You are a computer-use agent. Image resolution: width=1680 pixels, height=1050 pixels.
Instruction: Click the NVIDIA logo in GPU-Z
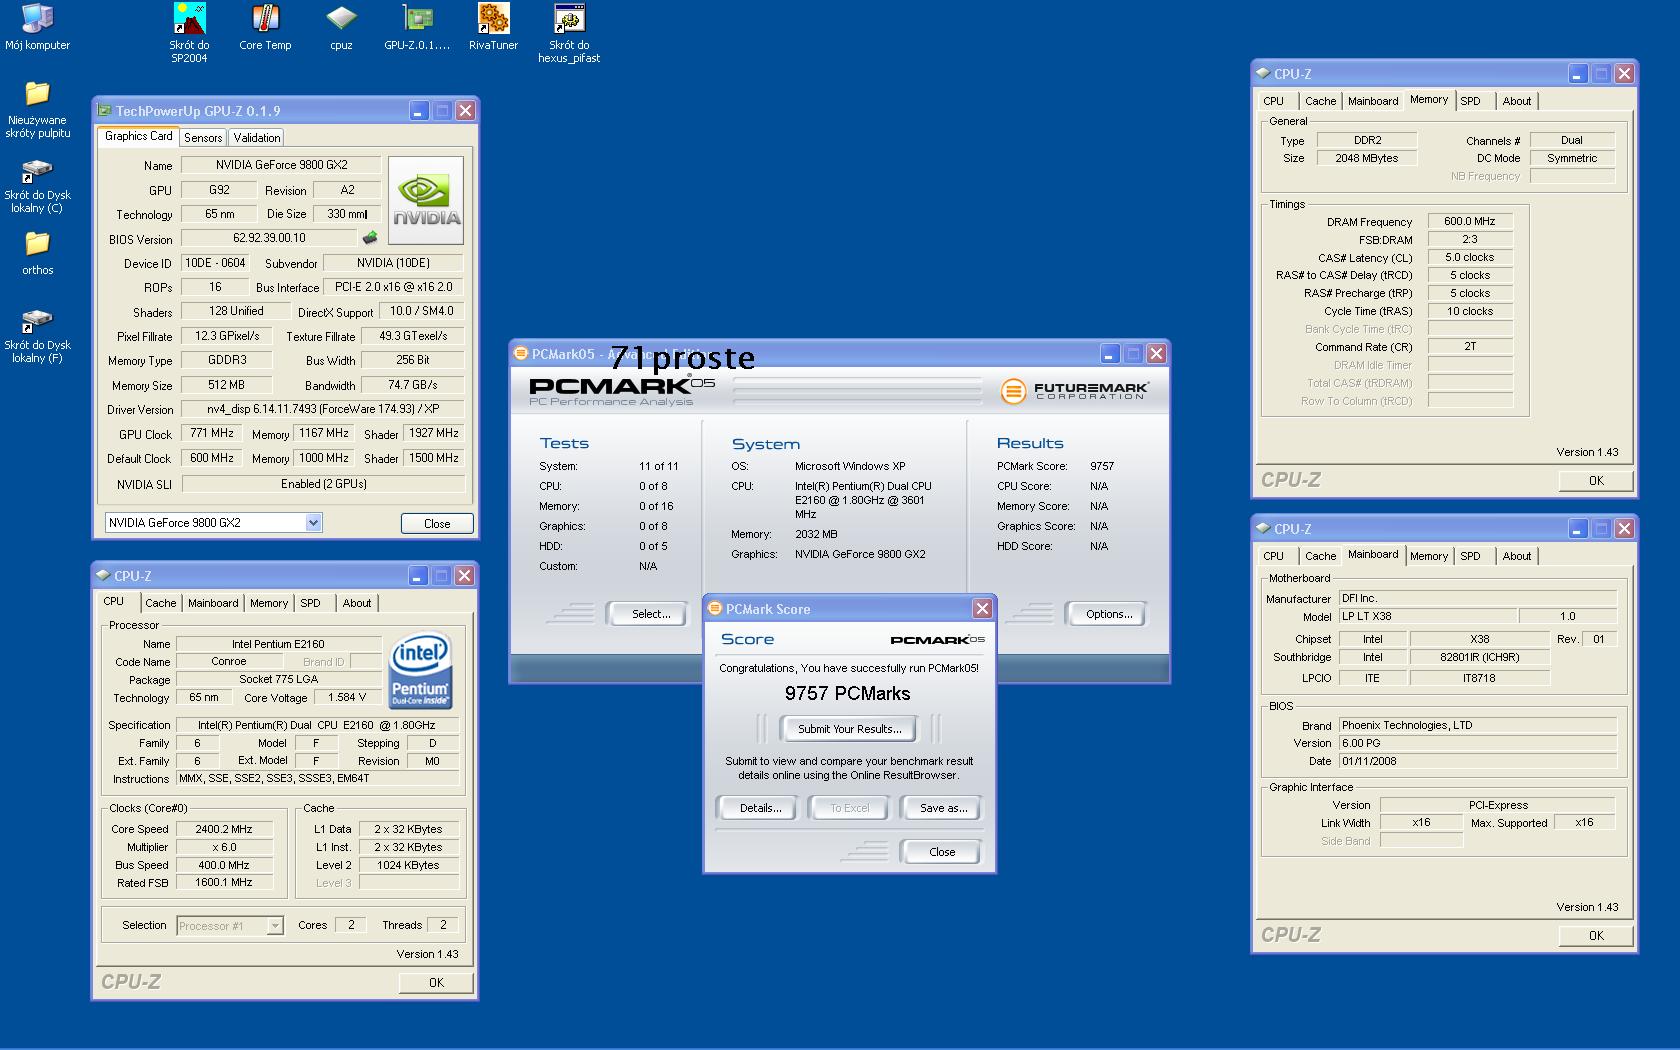tap(426, 200)
